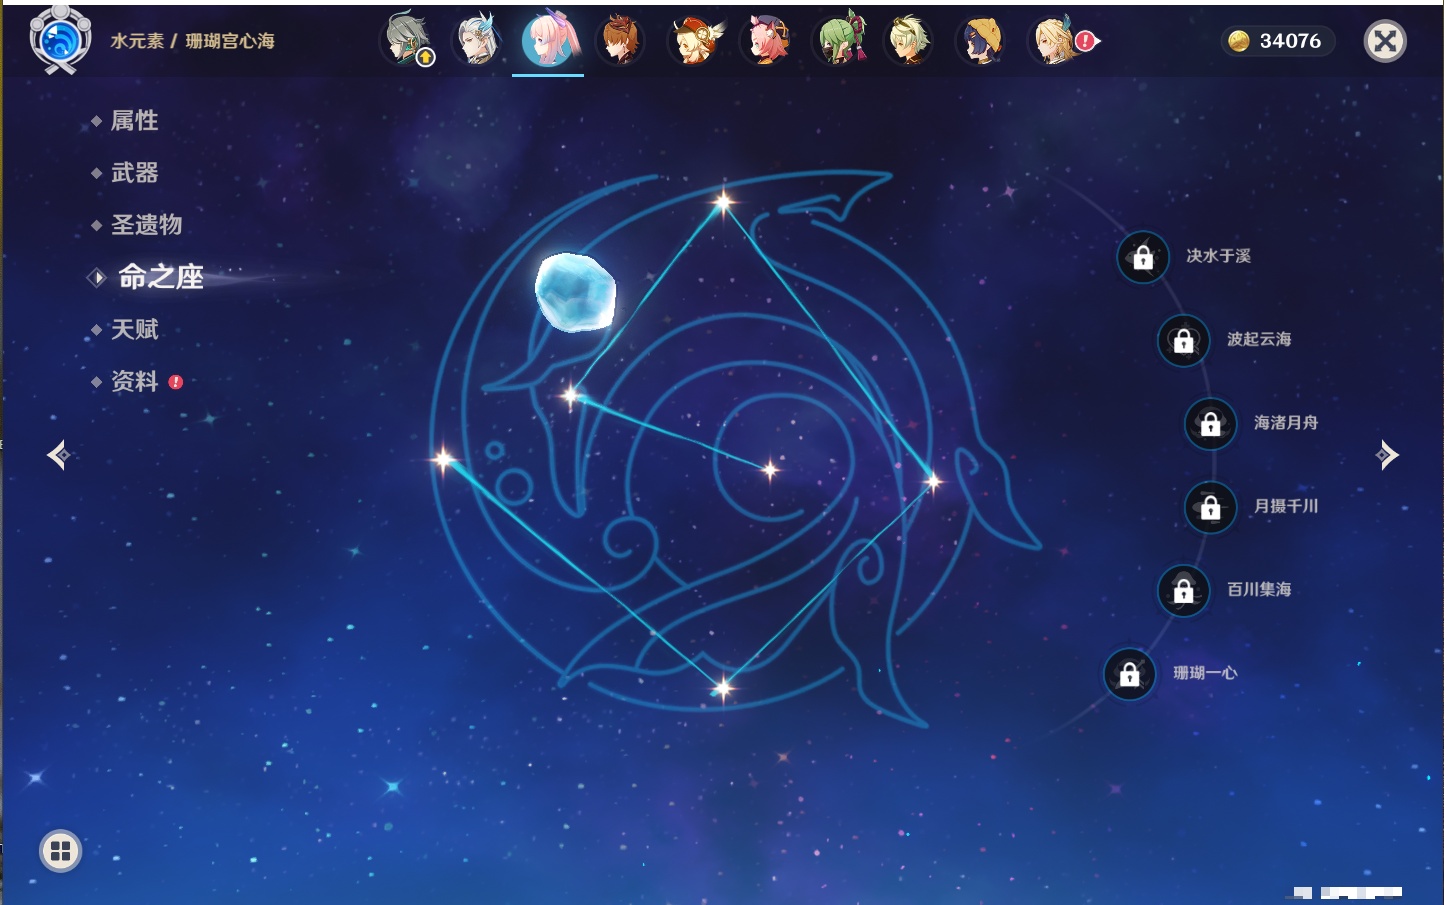This screenshot has width=1444, height=905.
Task: Go to previous character with left arrow
Action: pos(58,455)
